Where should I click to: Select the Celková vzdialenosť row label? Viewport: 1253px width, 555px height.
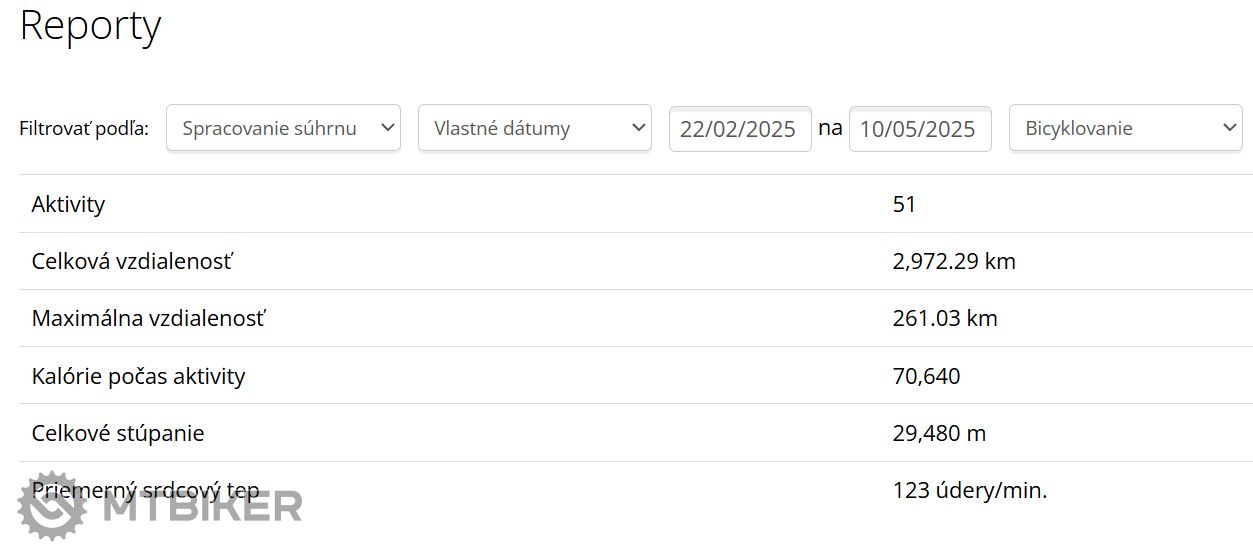coord(132,262)
